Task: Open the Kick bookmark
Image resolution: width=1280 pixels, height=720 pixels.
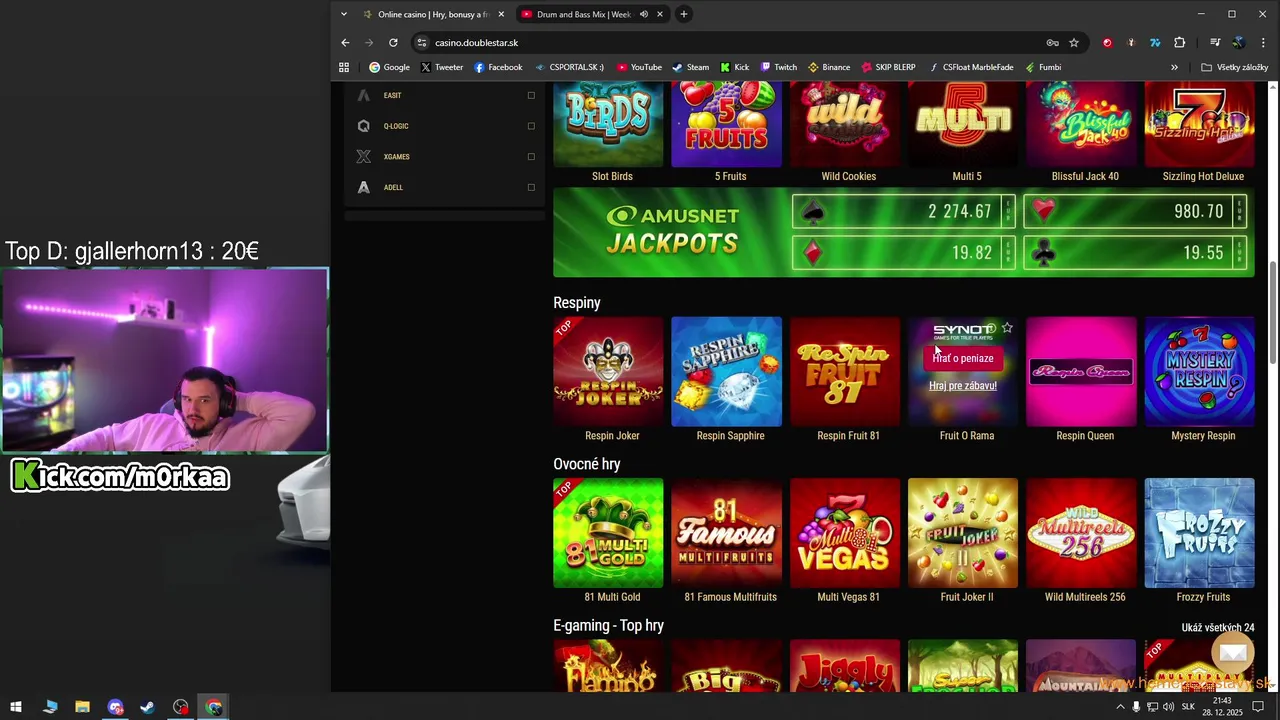Action: [x=734, y=67]
